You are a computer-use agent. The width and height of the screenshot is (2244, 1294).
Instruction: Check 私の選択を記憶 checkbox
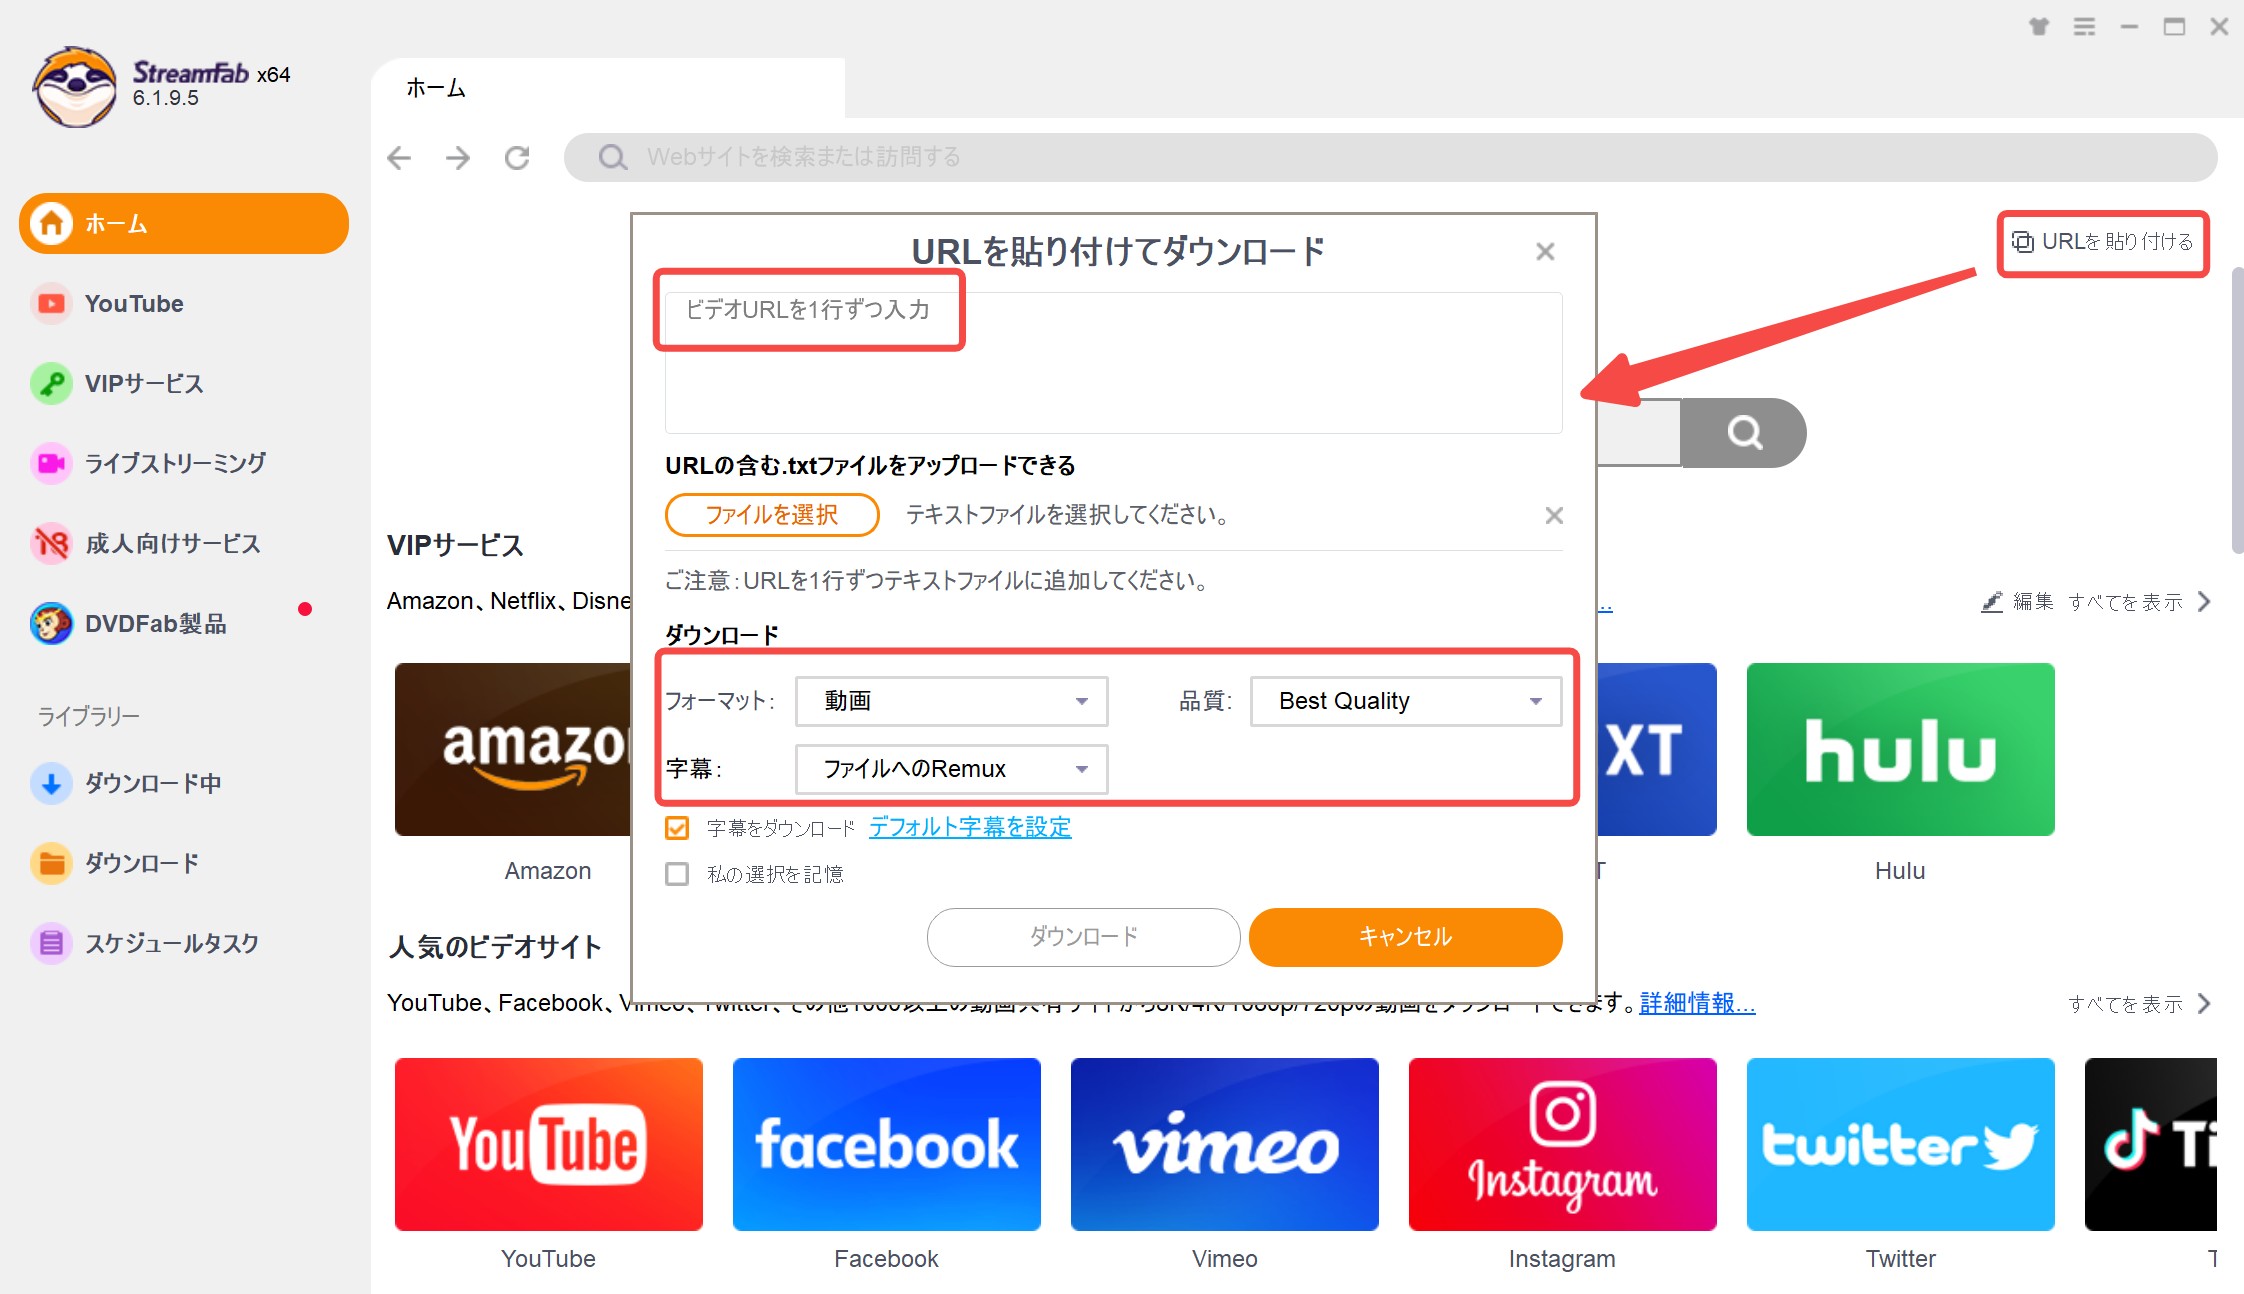coord(677,874)
